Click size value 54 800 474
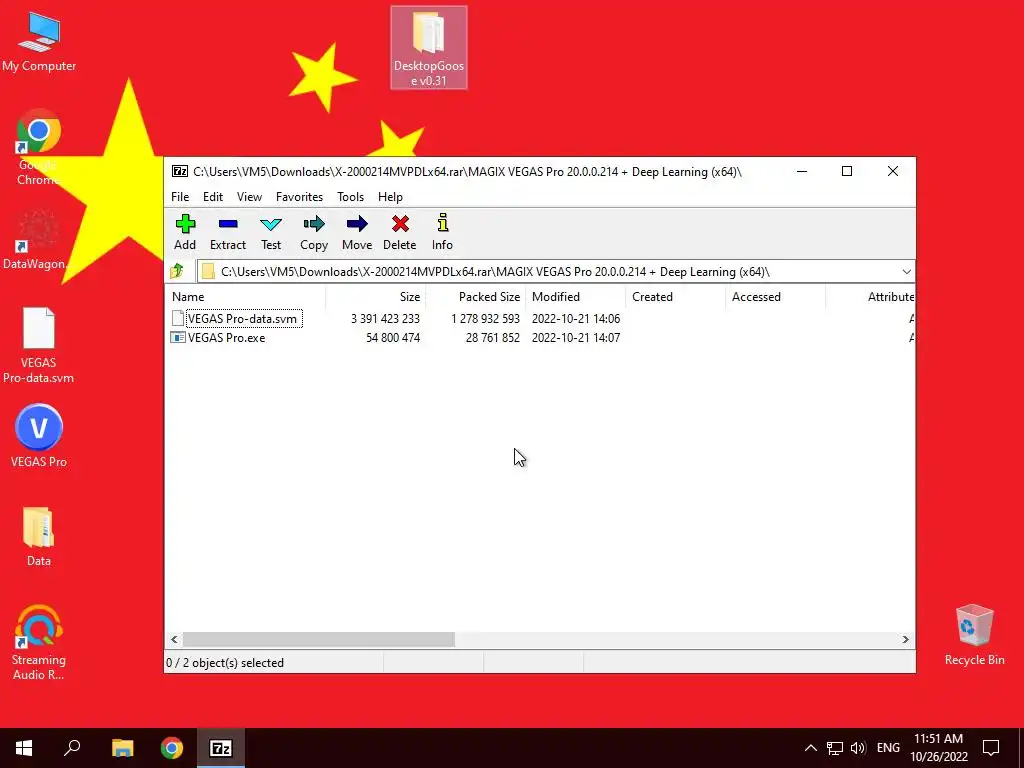This screenshot has height=768, width=1024. (392, 338)
